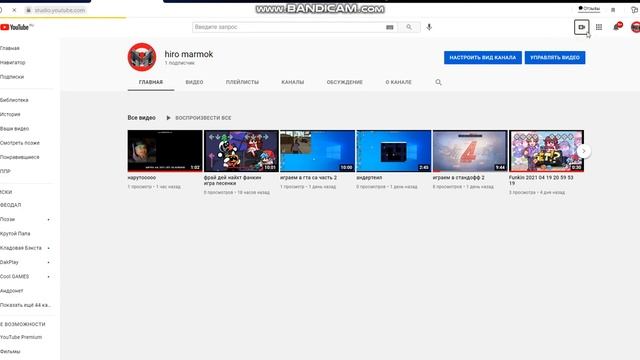The height and width of the screenshot is (360, 640).
Task: Open the играем в стандофф 2 thumbnail
Action: tap(470, 151)
